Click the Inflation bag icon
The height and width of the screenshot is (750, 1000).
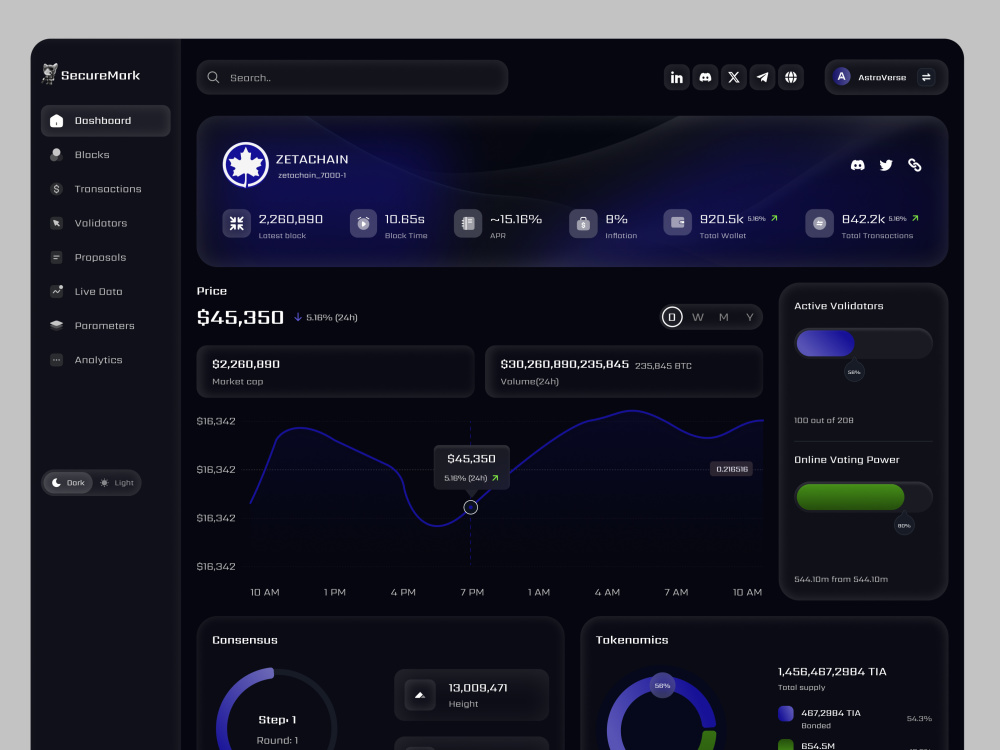[583, 223]
